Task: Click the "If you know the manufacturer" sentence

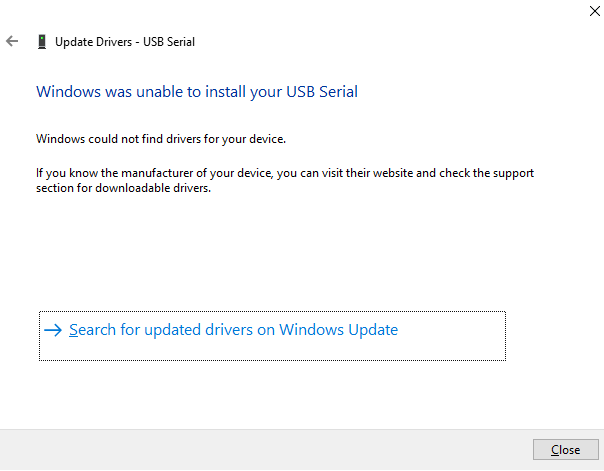Action: click(x=285, y=173)
